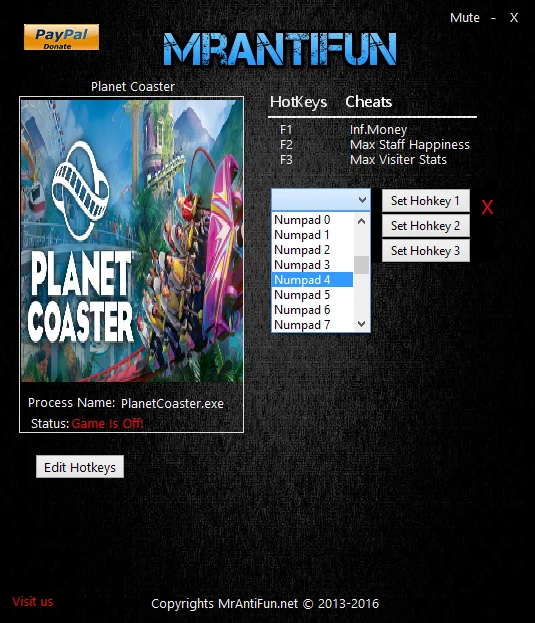Select Numpad 1 from the list
The width and height of the screenshot is (535, 623).
coord(313,235)
